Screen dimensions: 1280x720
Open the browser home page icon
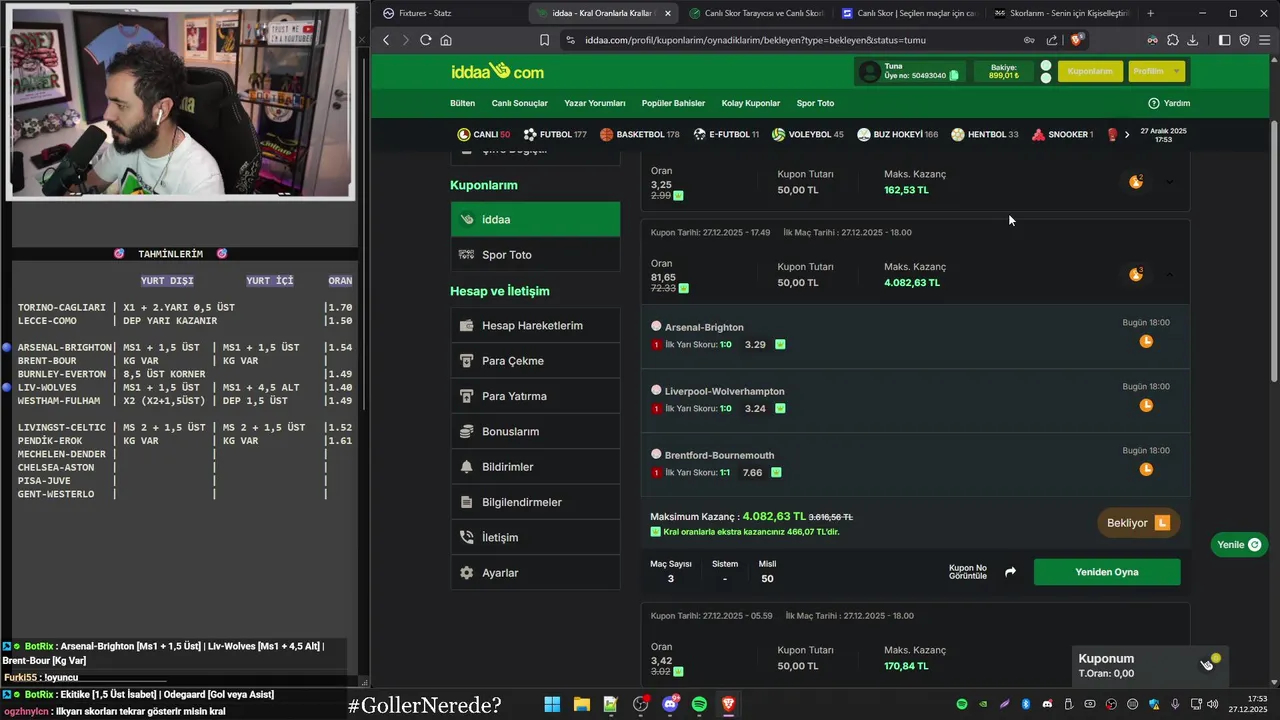(x=446, y=40)
